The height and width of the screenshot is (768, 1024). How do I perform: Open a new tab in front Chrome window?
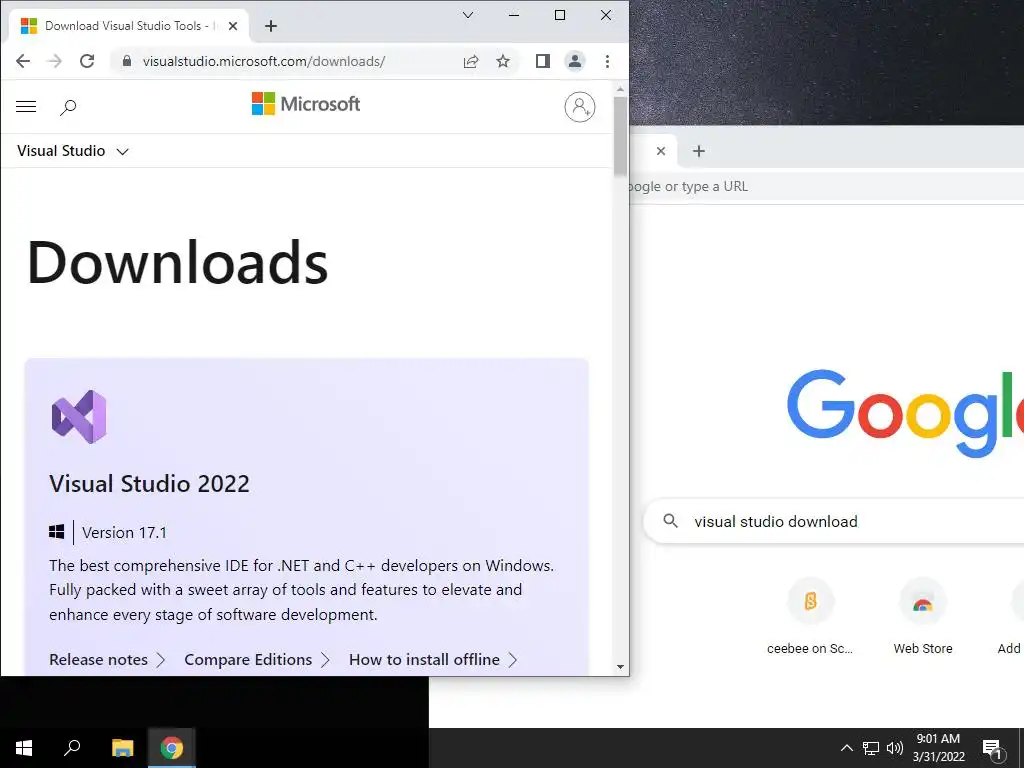click(x=271, y=26)
